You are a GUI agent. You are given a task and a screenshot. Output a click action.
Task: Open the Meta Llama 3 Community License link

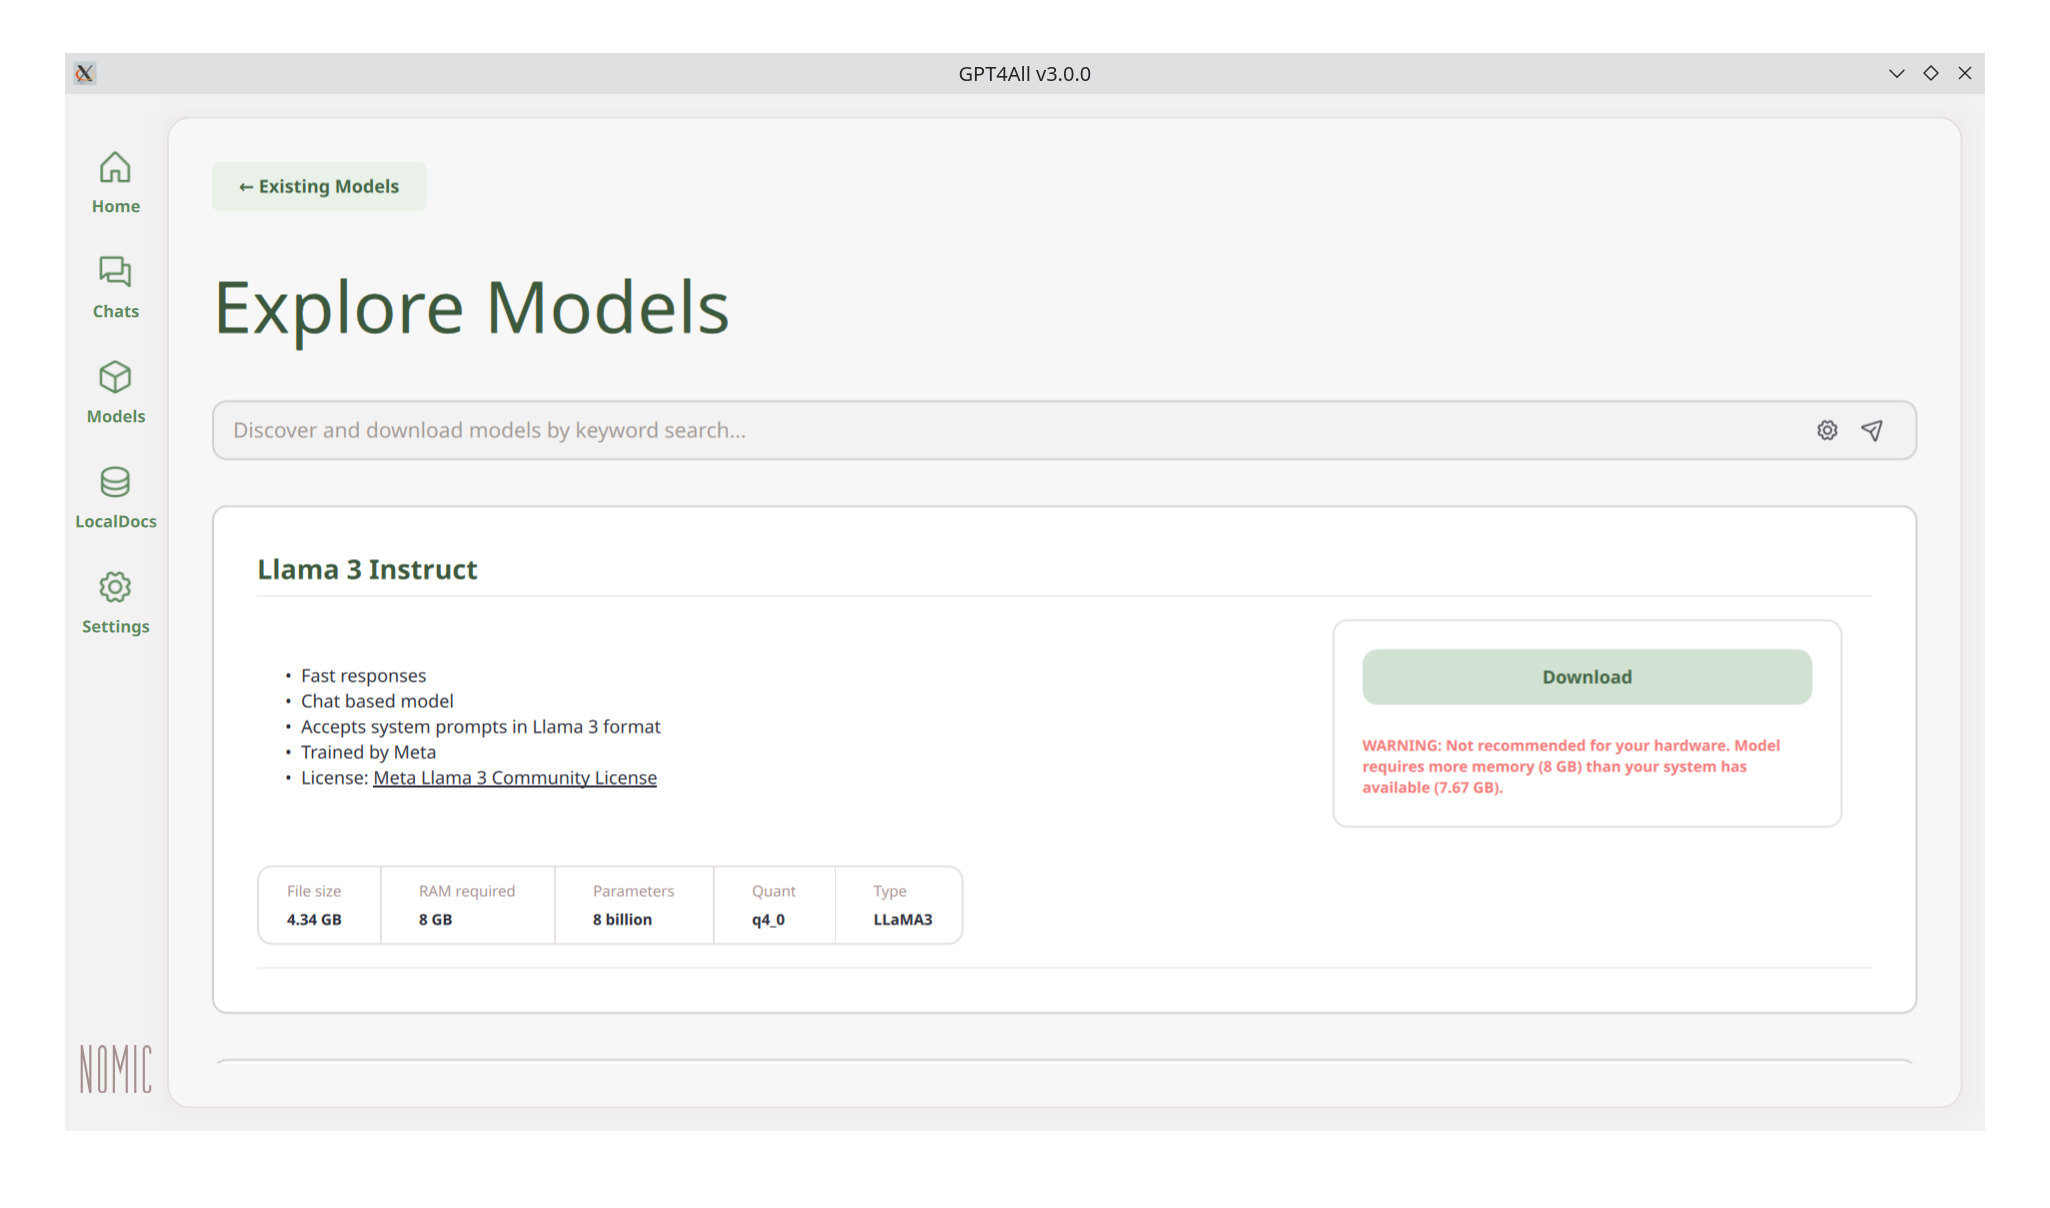515,778
